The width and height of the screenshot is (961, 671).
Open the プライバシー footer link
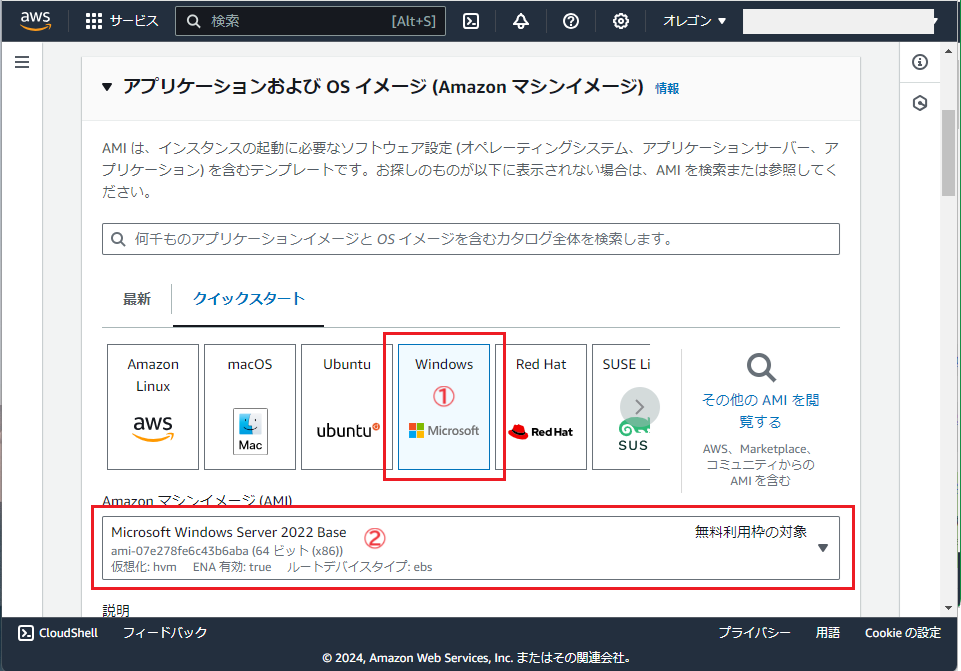click(x=754, y=633)
